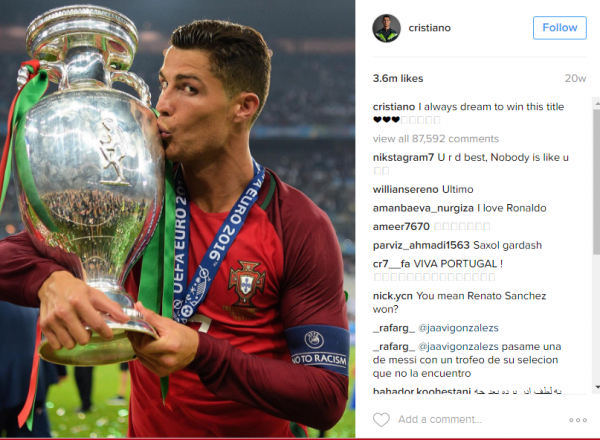Viewport: 600px width, 440px height.
Task: Click the 20w post timestamp
Action: (x=576, y=78)
